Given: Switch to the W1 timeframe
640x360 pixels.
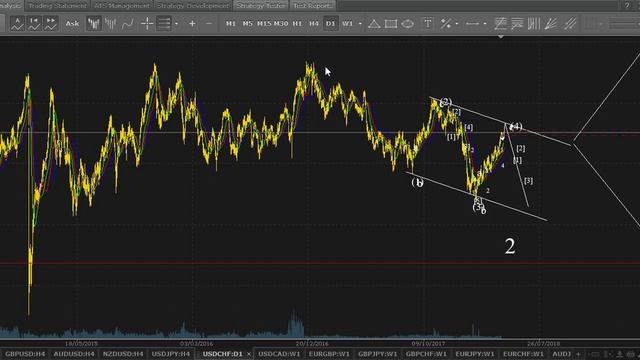Looking at the screenshot, I should [347, 24].
